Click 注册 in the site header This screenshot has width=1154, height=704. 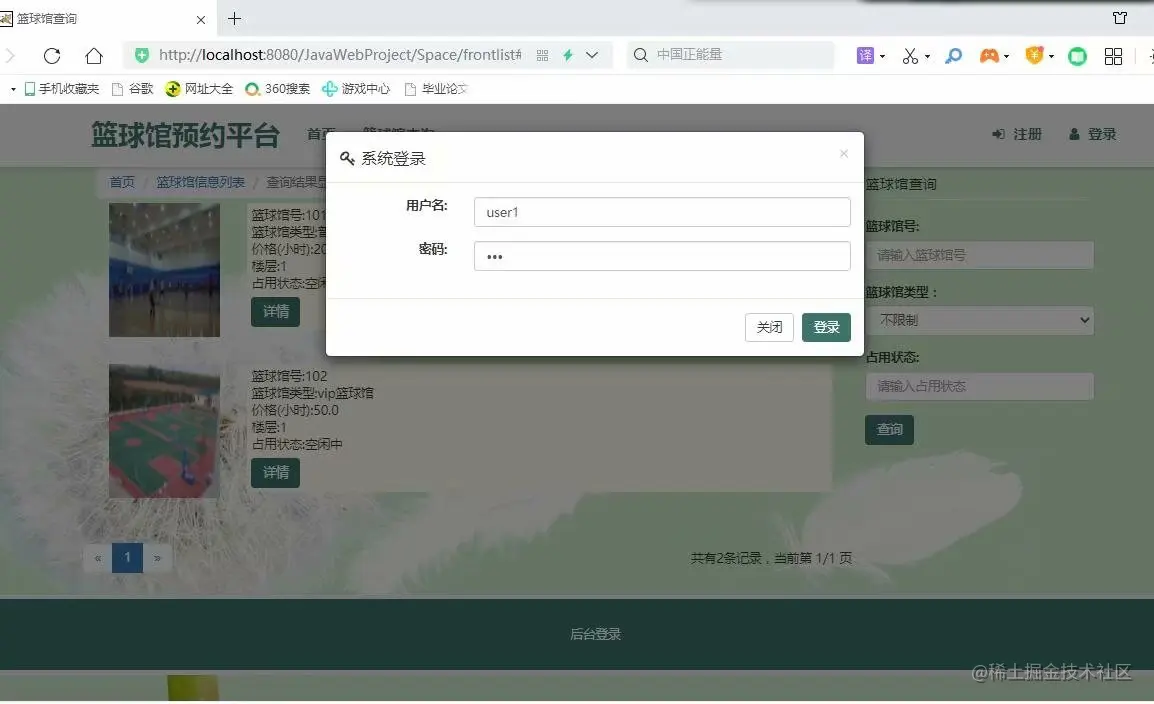[x=1018, y=135]
